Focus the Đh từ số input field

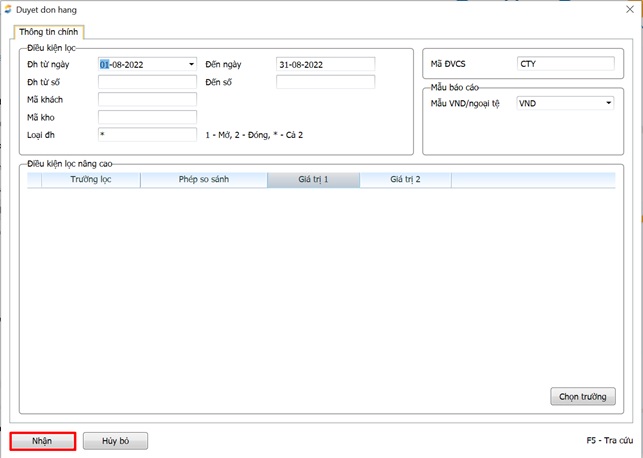tap(147, 82)
